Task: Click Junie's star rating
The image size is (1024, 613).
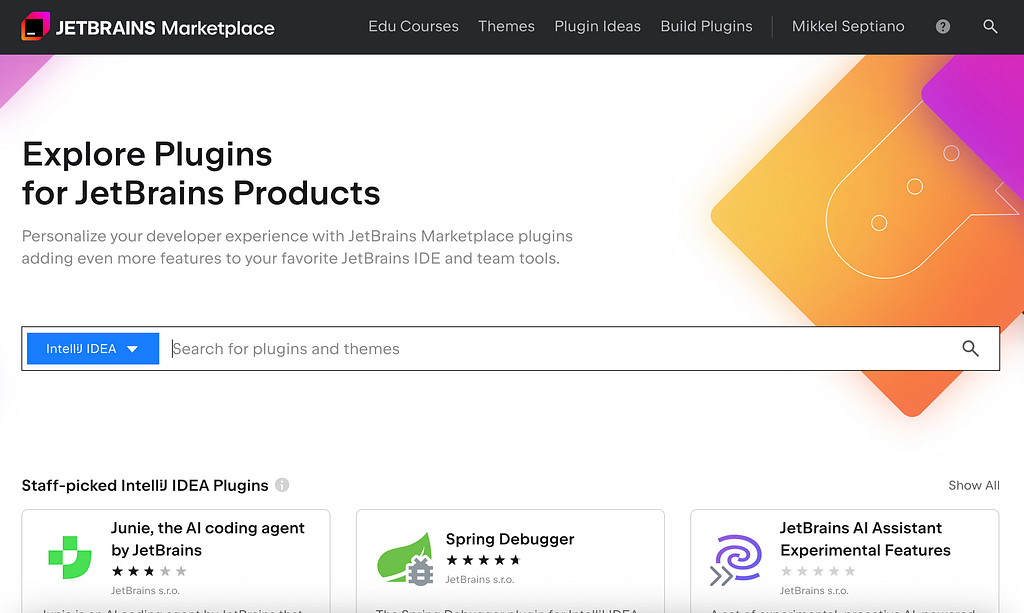Action: click(x=149, y=571)
